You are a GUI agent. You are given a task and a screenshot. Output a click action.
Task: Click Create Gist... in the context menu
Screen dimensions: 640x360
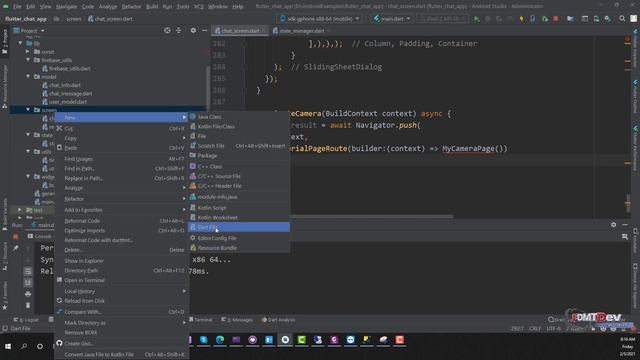click(121, 343)
